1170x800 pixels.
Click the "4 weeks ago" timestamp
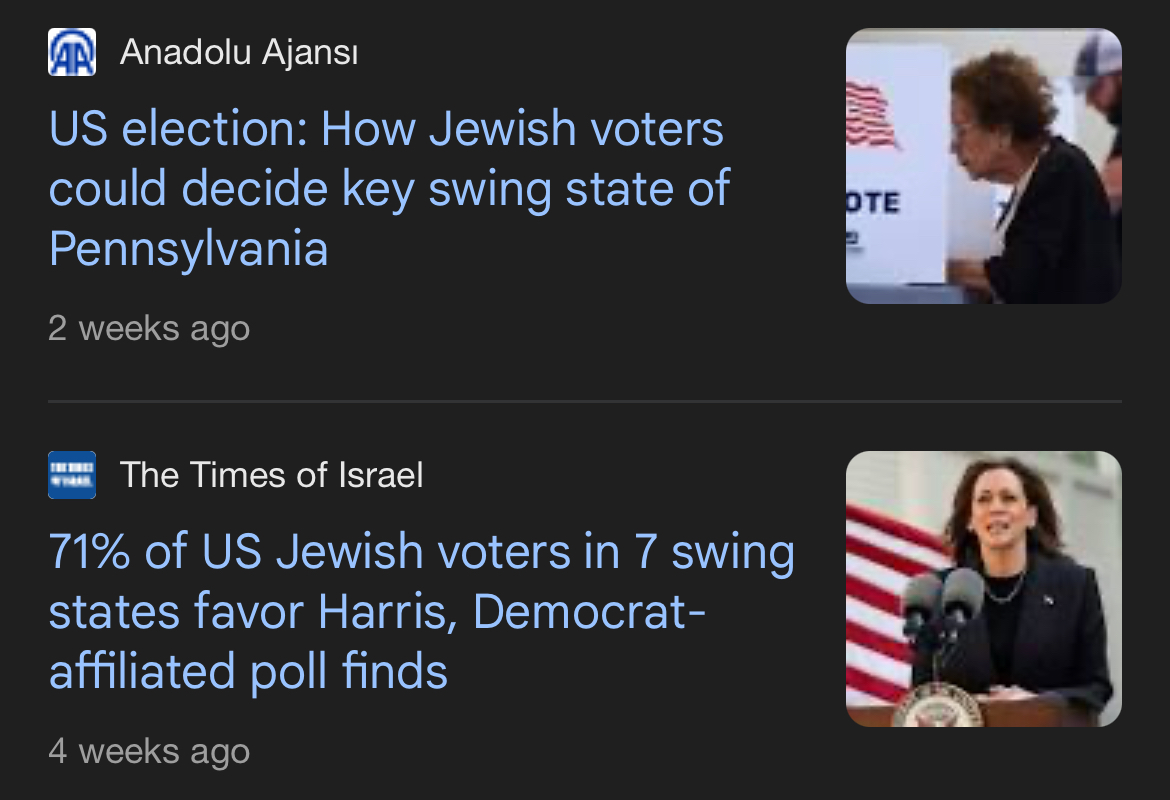coord(149,751)
